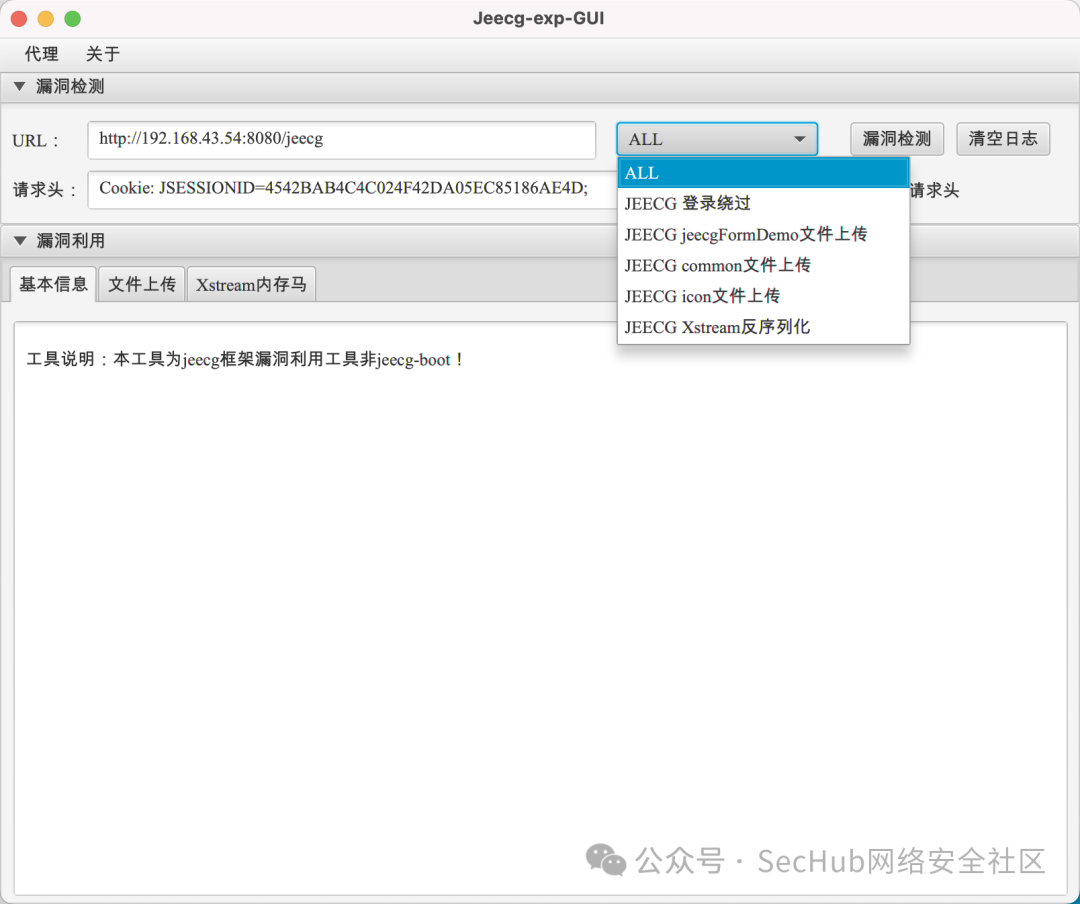1080x904 pixels.
Task: Switch to the 文件上传 tab
Action: [x=142, y=284]
